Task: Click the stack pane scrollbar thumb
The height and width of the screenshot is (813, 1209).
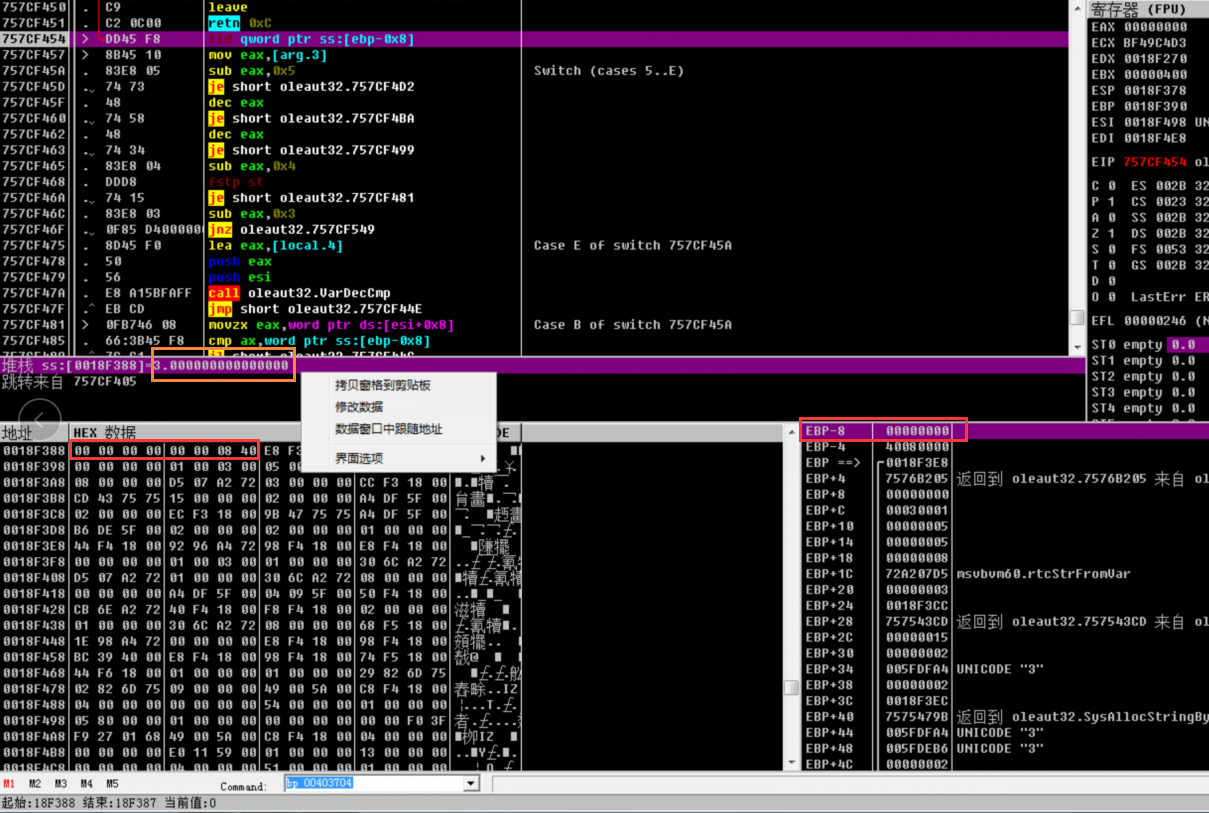Action: point(790,688)
